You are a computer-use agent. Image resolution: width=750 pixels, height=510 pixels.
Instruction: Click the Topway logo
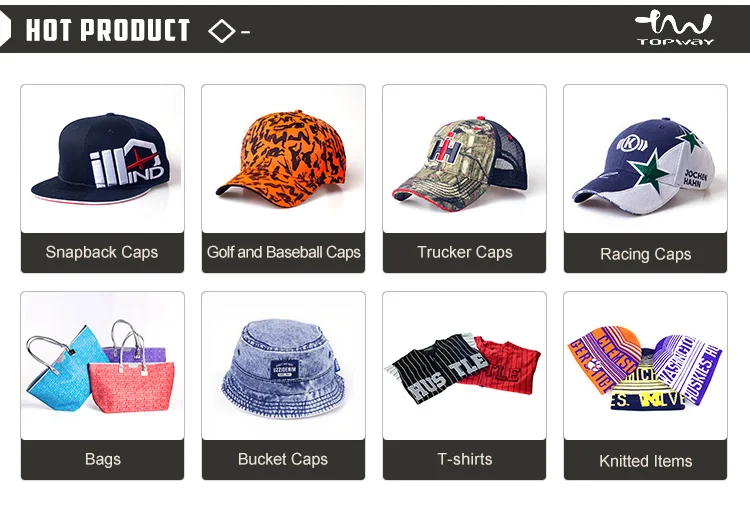click(674, 29)
